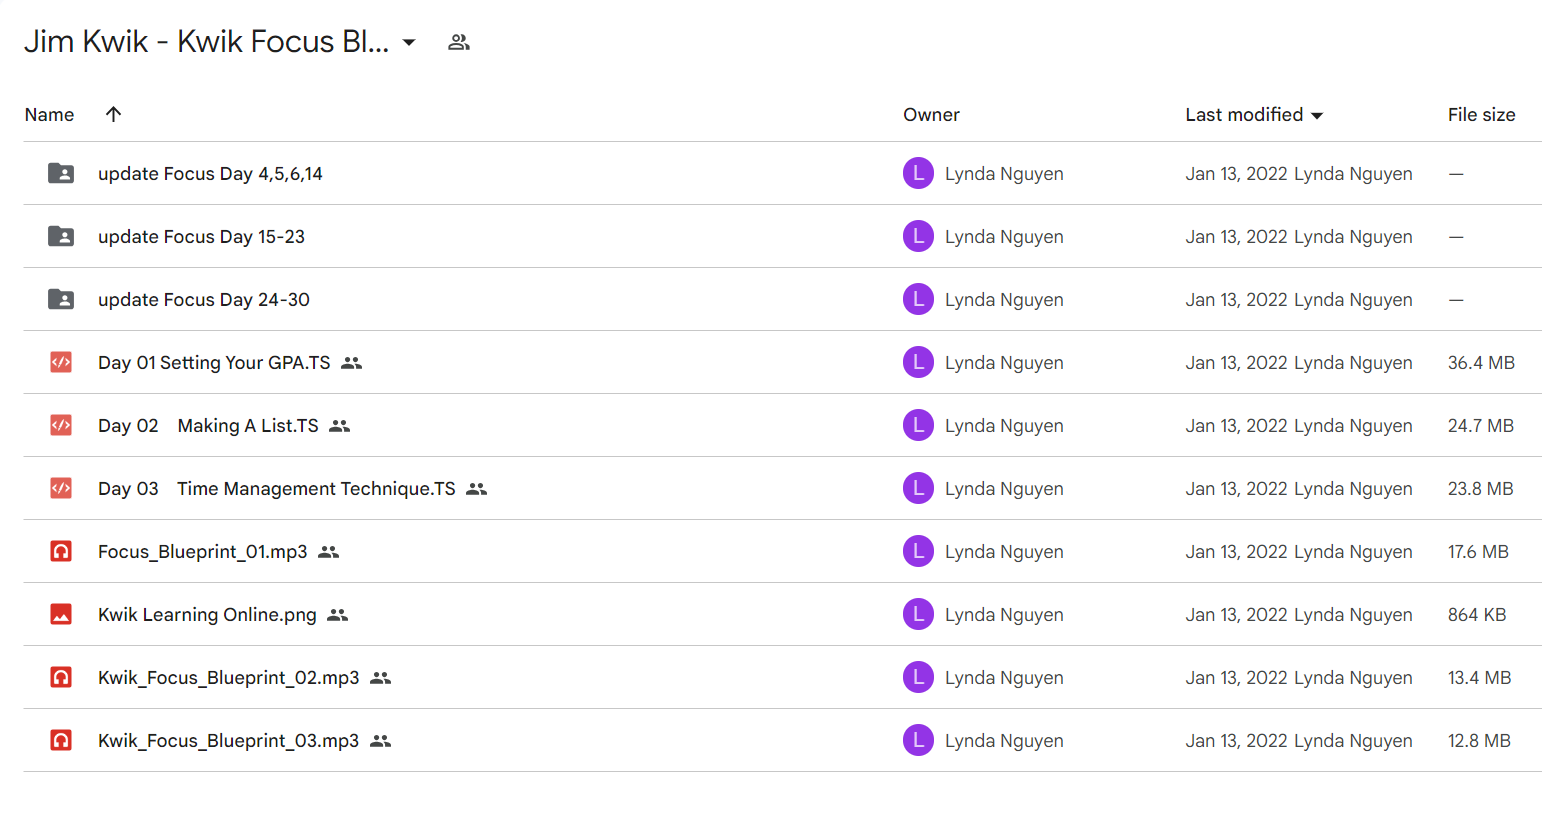The image size is (1542, 824).
Task: Click shared icon next to Day 03 Time Management Technique.TS
Action: coord(477,489)
